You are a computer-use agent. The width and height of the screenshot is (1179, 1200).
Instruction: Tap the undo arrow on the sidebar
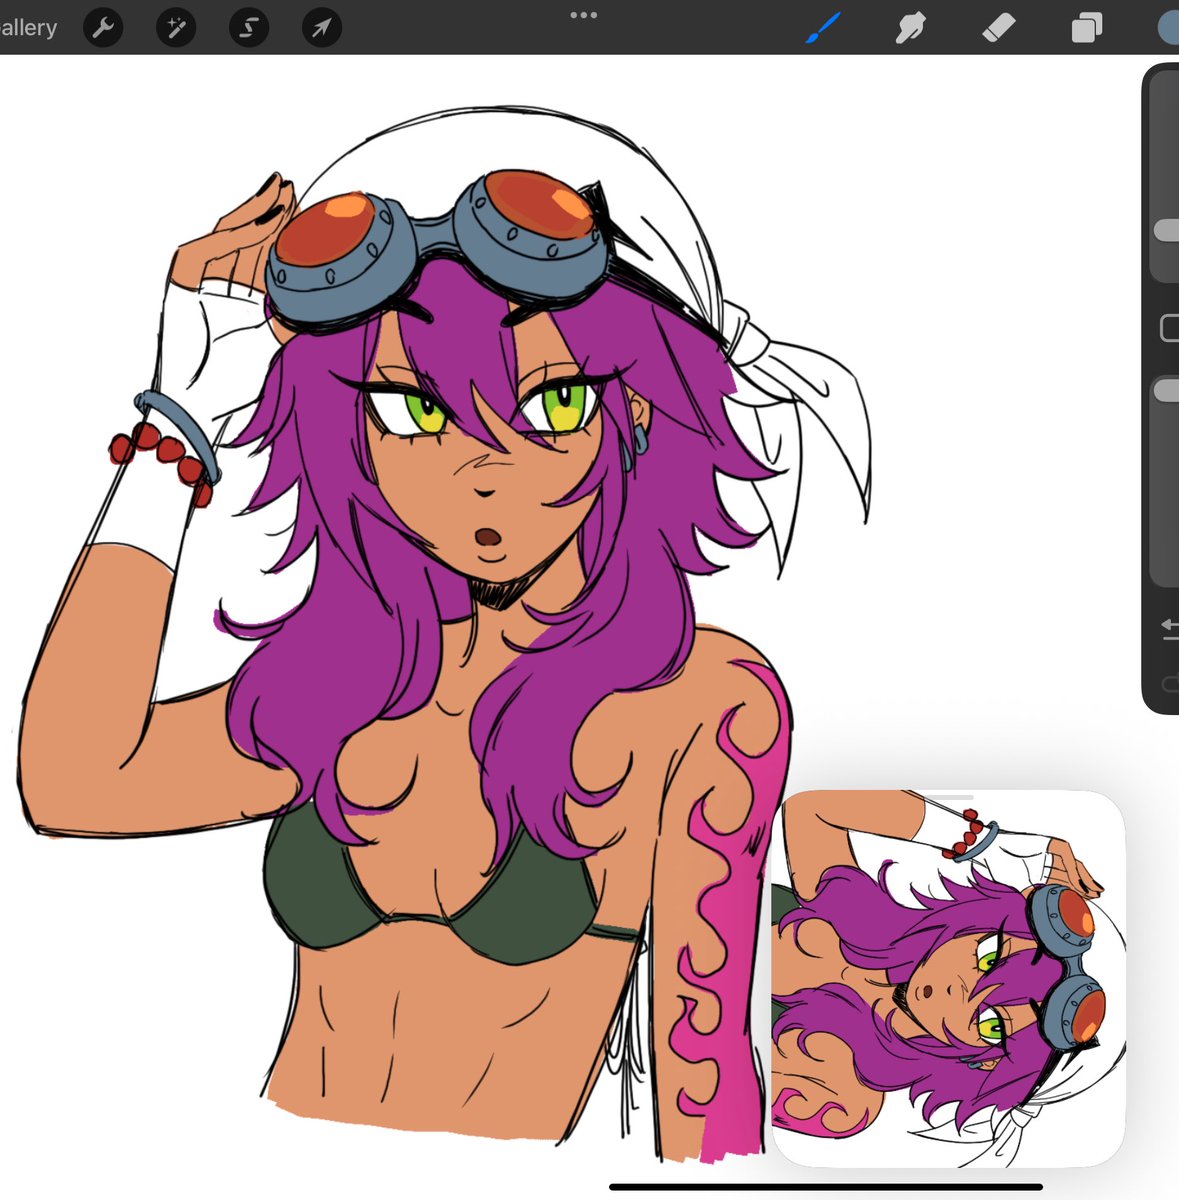[1169, 627]
